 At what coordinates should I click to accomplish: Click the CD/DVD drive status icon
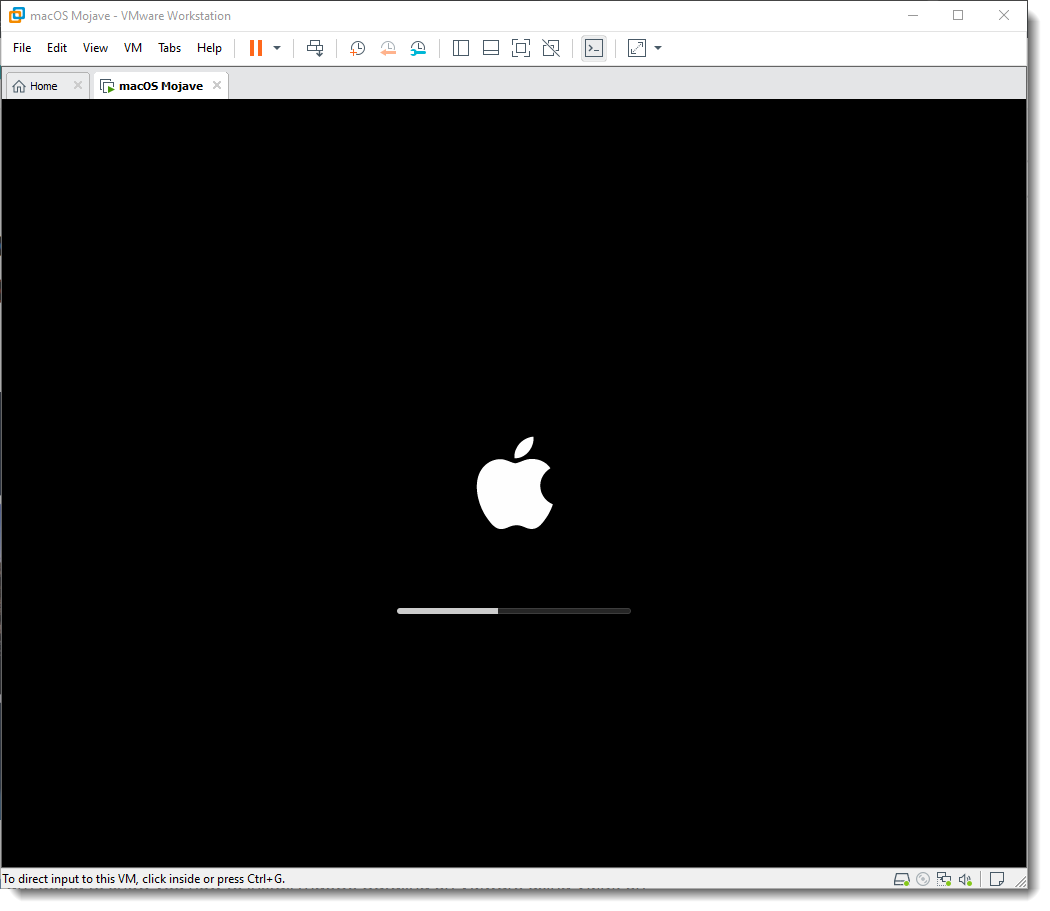point(923,880)
